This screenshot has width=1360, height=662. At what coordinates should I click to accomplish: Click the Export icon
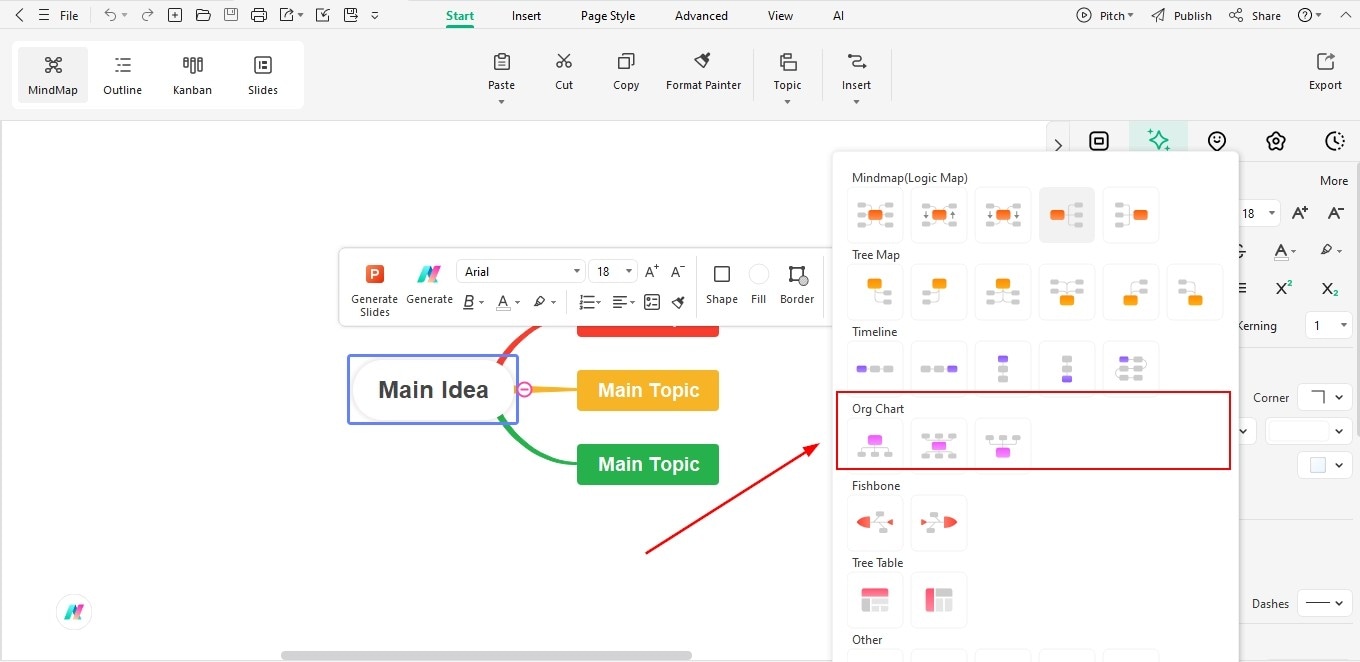tap(1324, 70)
